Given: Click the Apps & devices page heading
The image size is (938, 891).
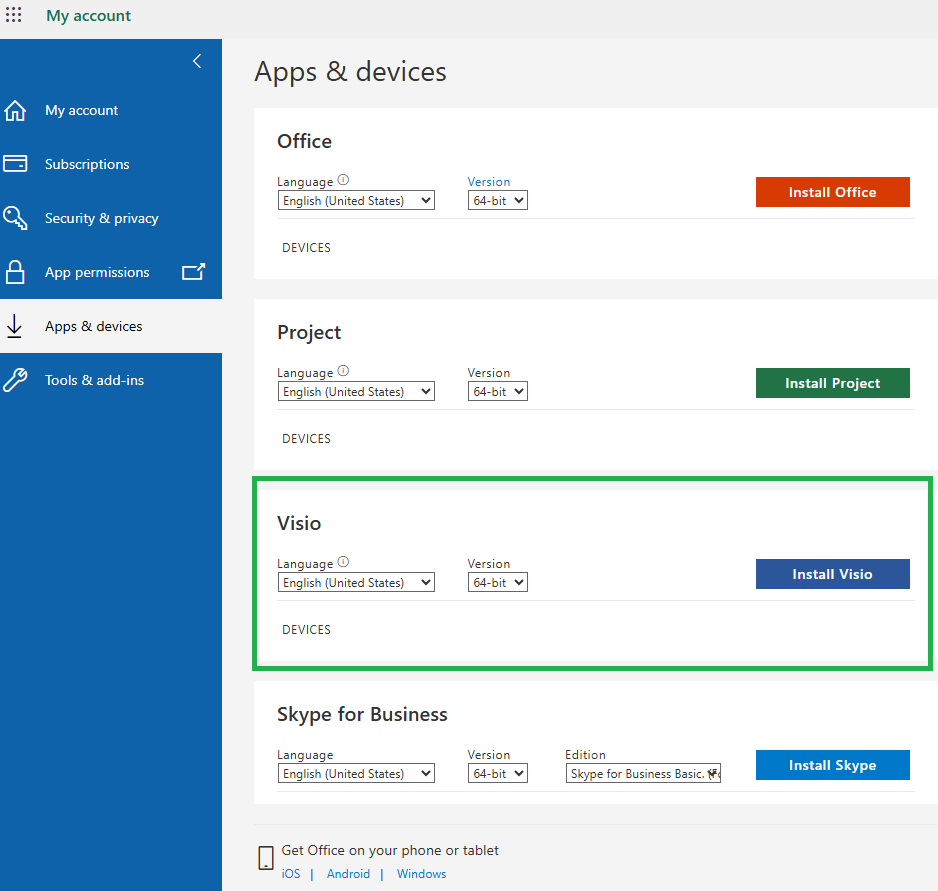Looking at the screenshot, I should coord(351,72).
